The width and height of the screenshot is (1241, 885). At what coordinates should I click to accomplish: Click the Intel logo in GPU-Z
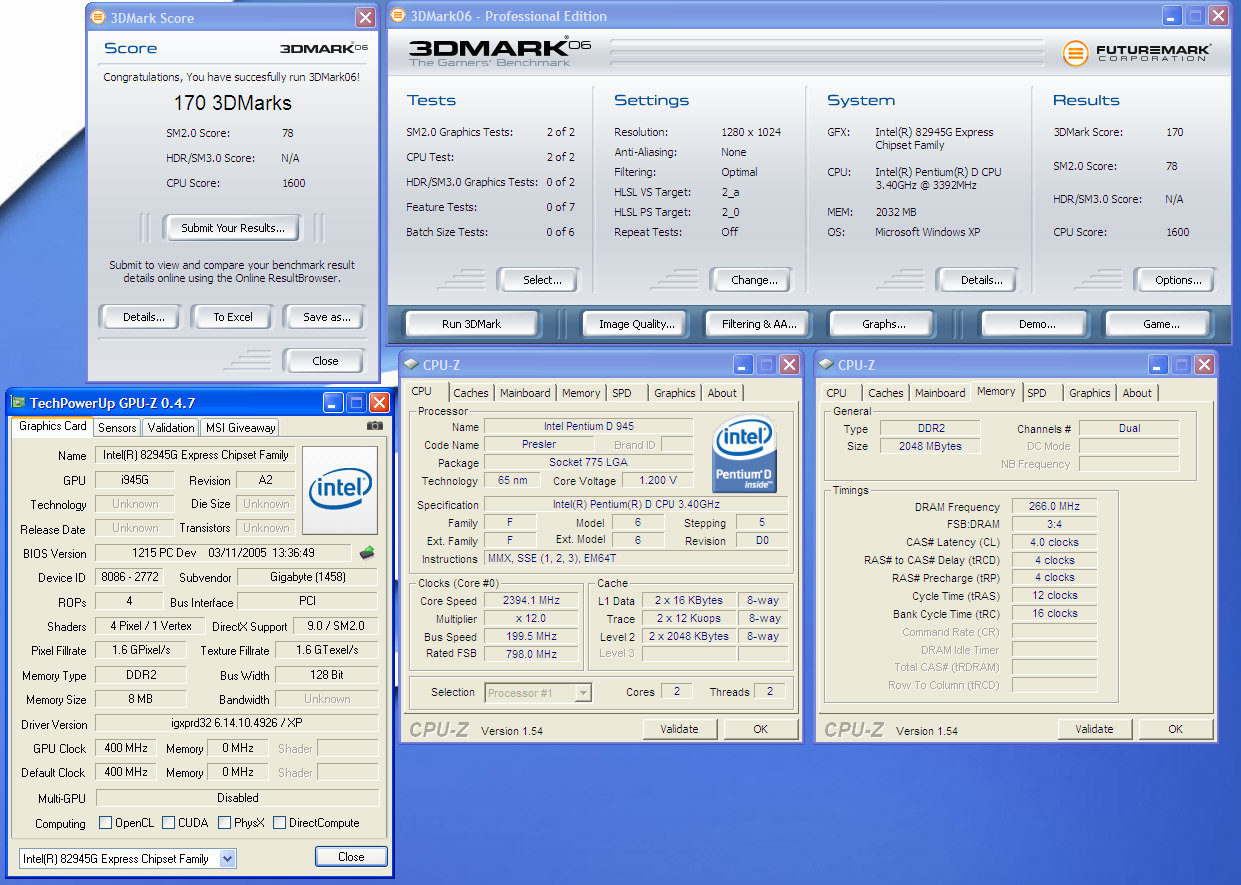340,489
